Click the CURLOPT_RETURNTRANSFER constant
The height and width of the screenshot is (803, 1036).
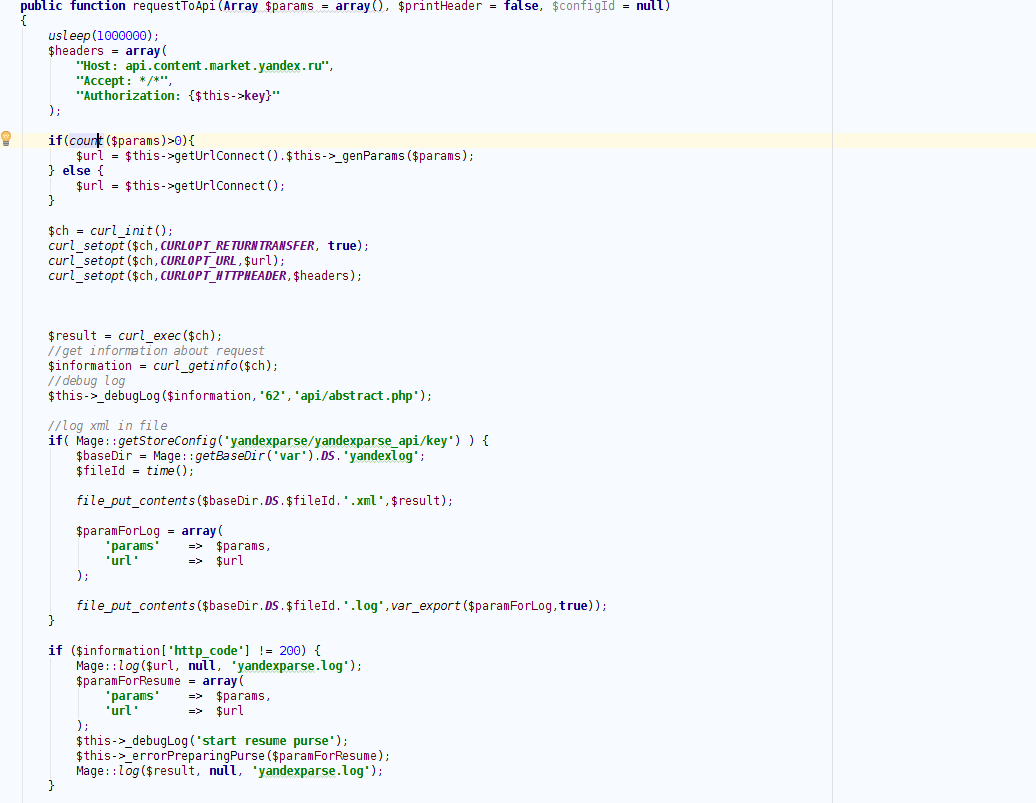point(237,245)
